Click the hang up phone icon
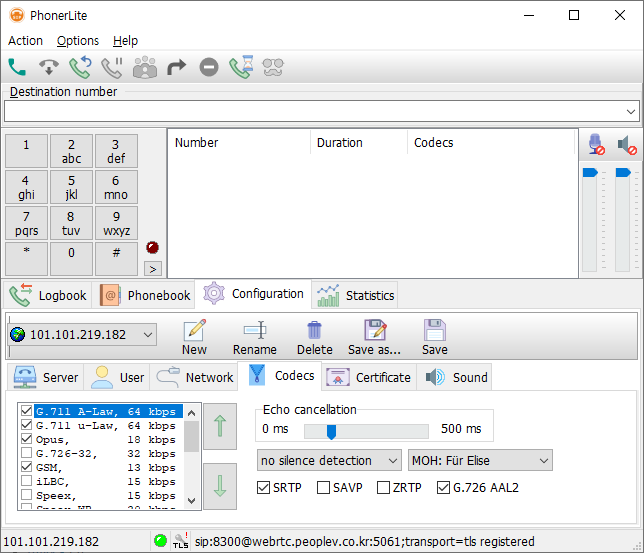Viewport: 644px width, 553px height. pyautogui.click(x=48, y=67)
